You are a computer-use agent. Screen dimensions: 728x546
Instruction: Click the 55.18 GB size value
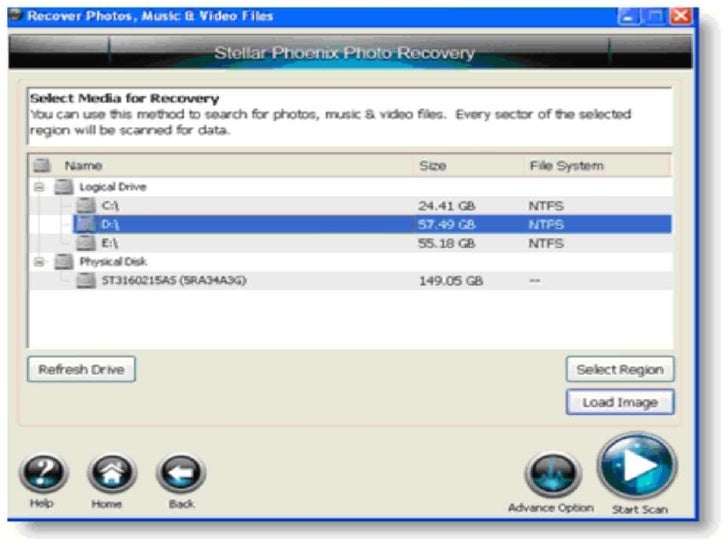tap(446, 243)
